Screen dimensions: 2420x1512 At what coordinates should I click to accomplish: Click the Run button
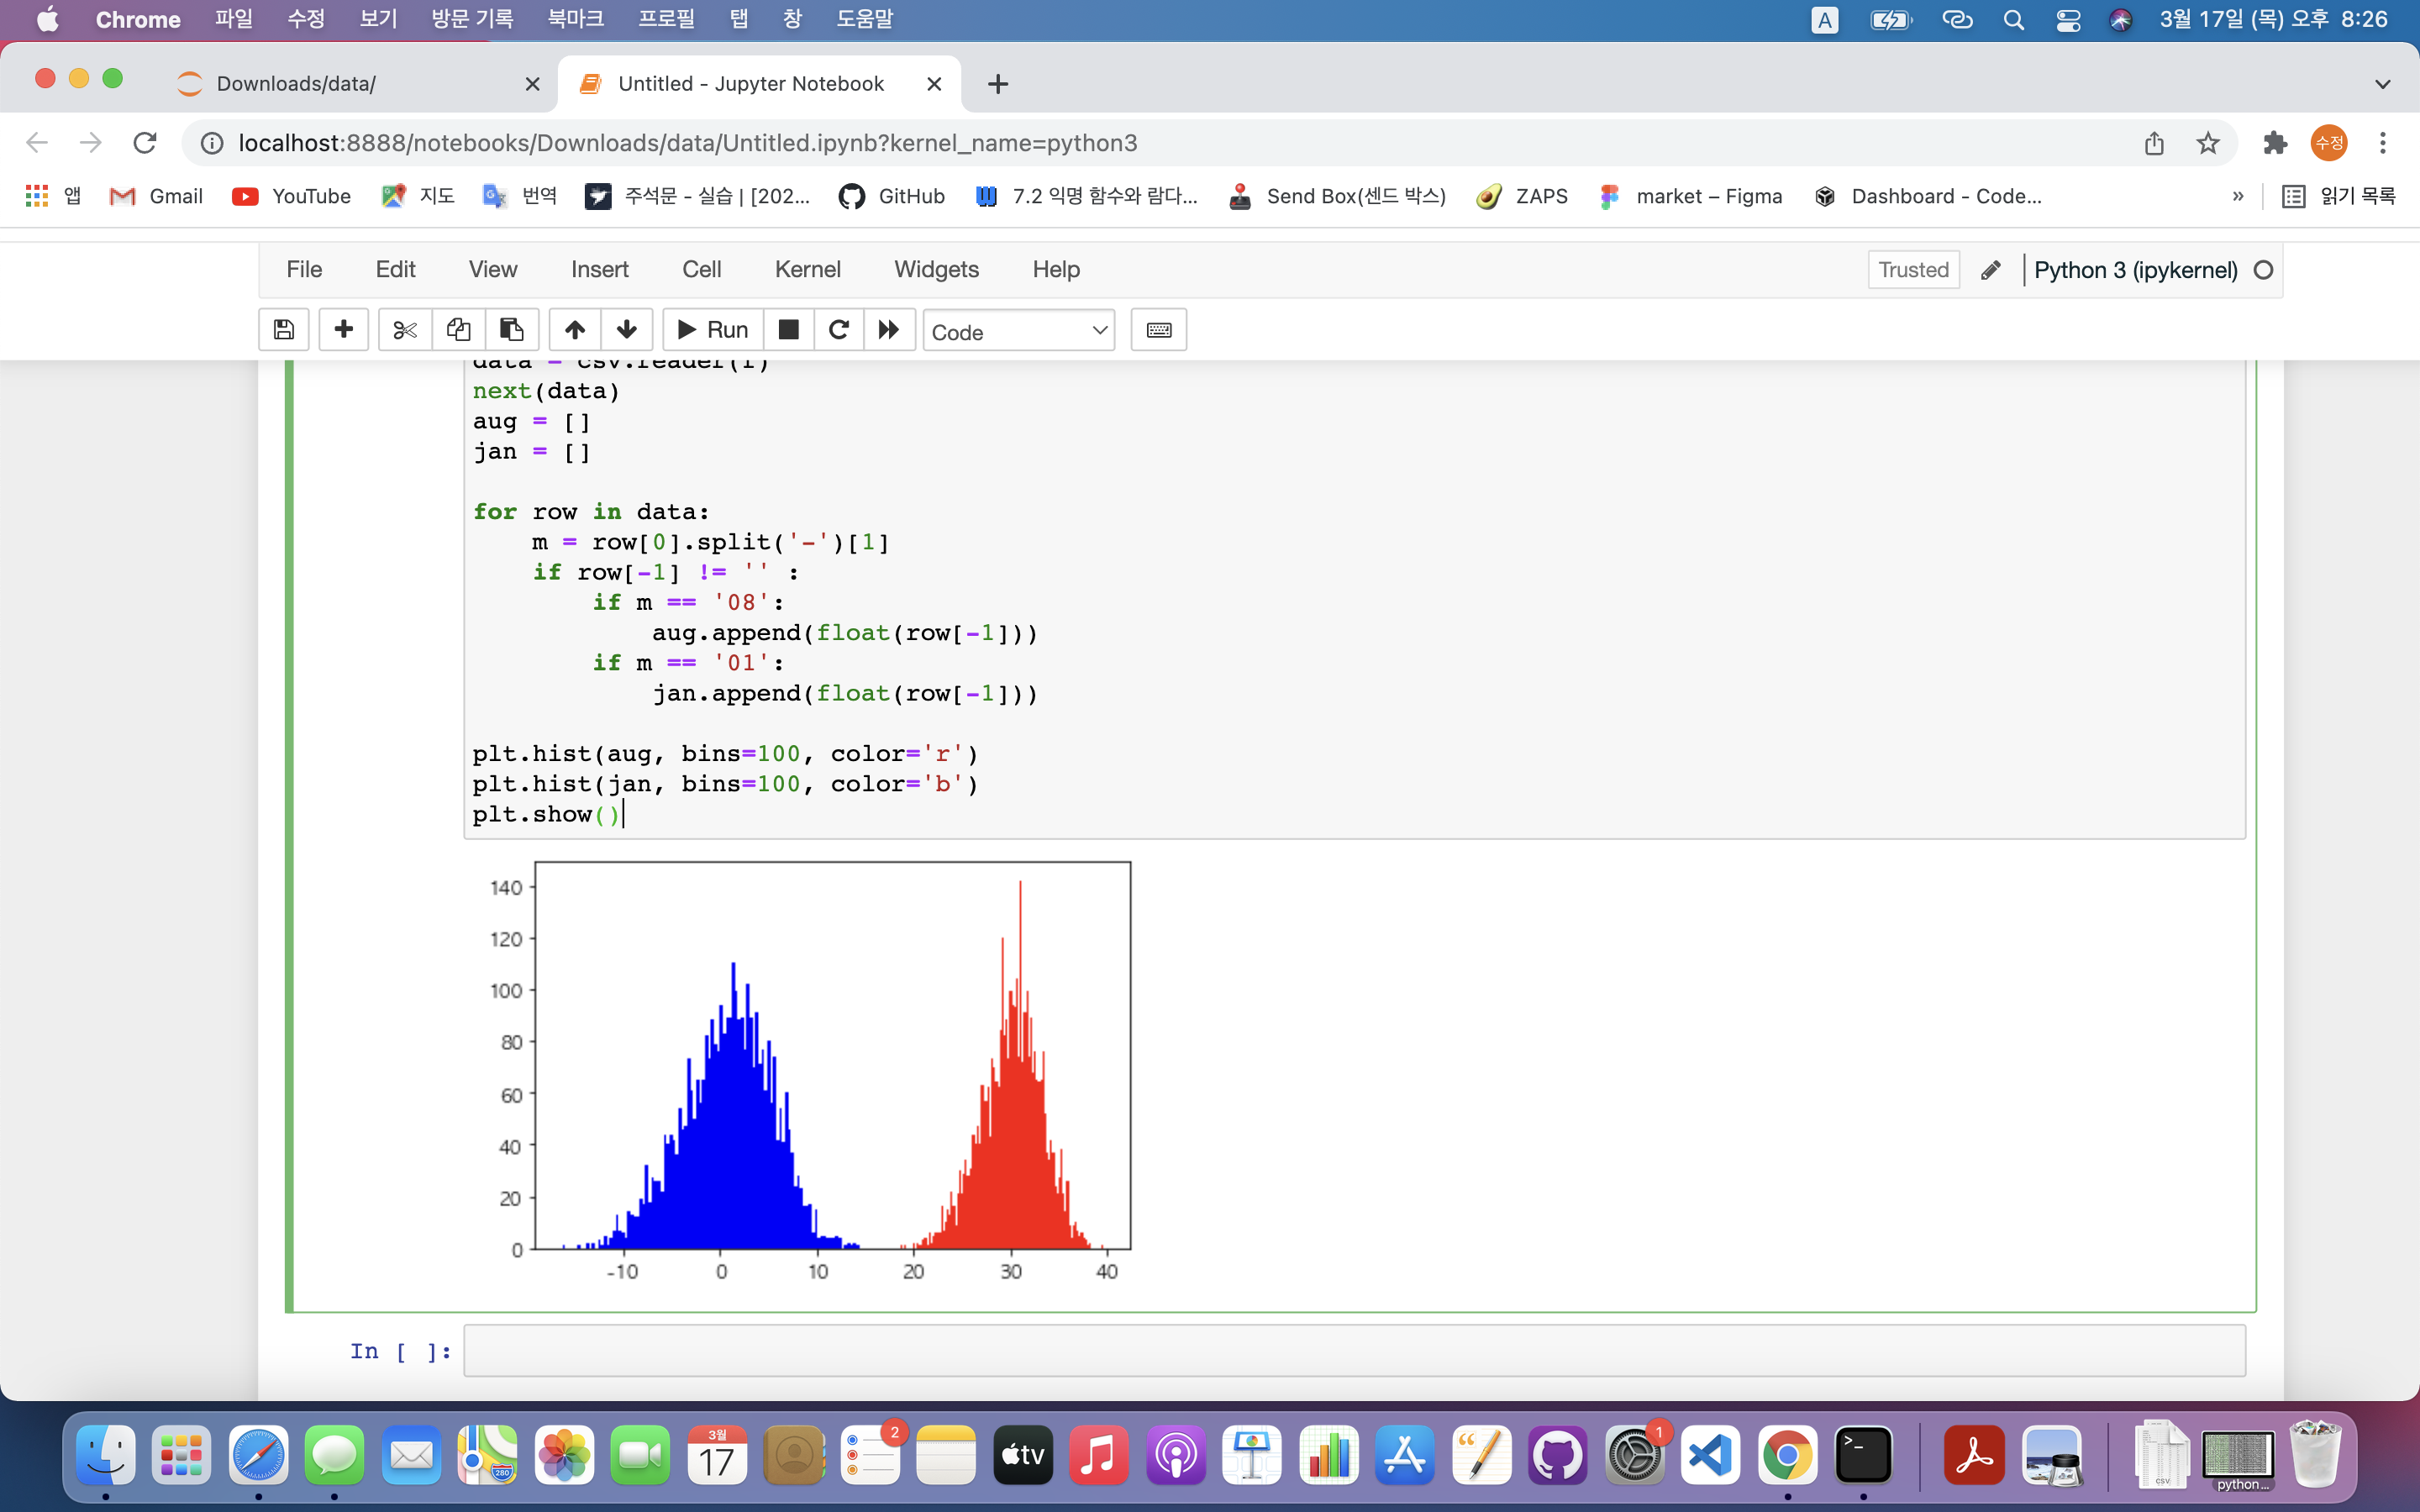713,330
